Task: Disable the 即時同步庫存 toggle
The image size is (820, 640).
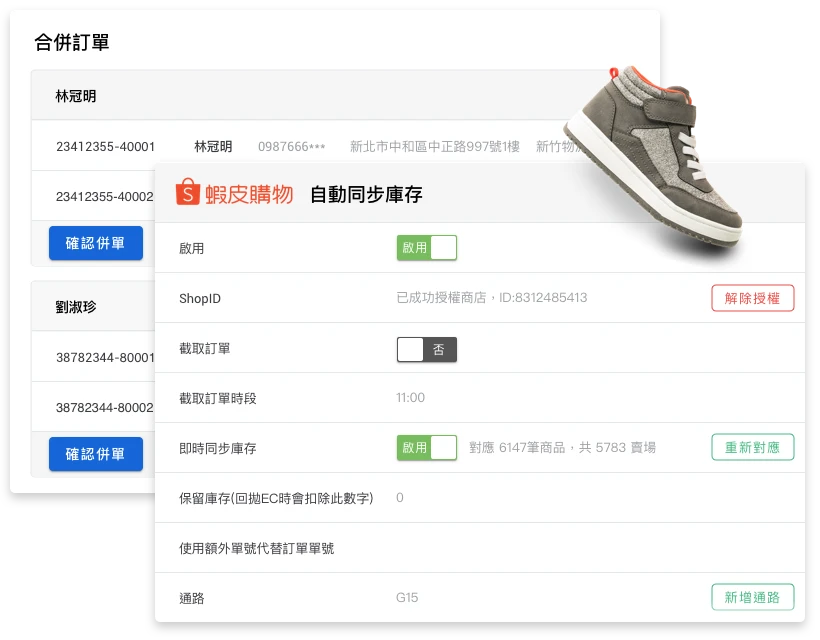Action: (x=427, y=447)
